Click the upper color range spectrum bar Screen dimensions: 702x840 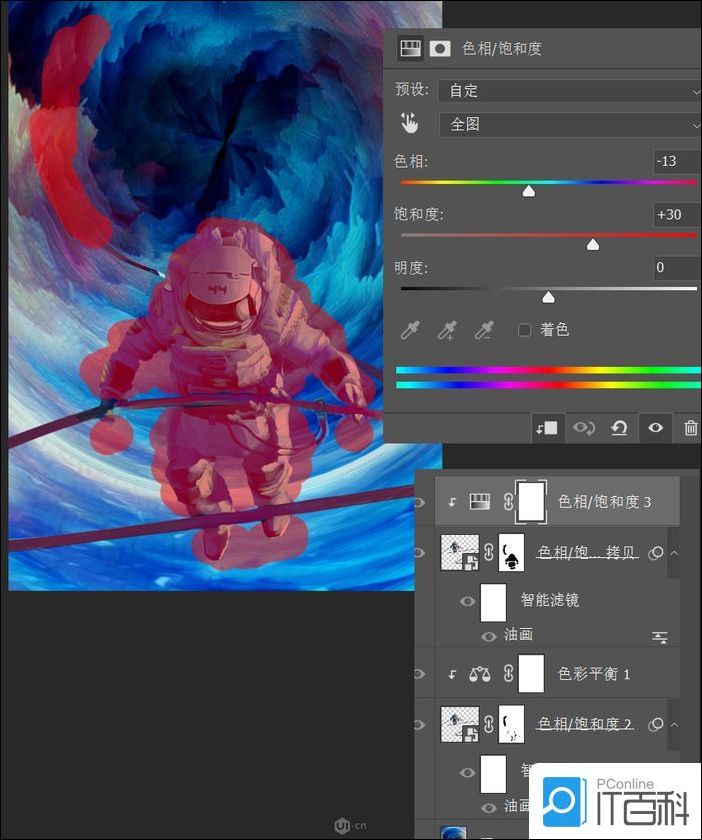pos(549,370)
